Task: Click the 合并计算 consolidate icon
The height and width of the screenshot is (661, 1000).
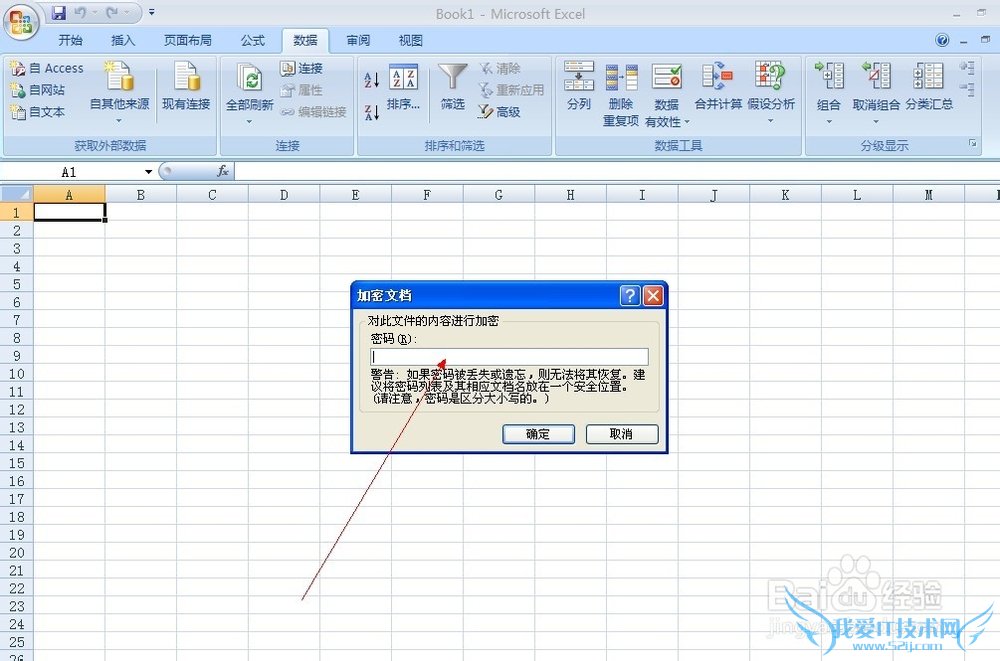Action: [717, 77]
